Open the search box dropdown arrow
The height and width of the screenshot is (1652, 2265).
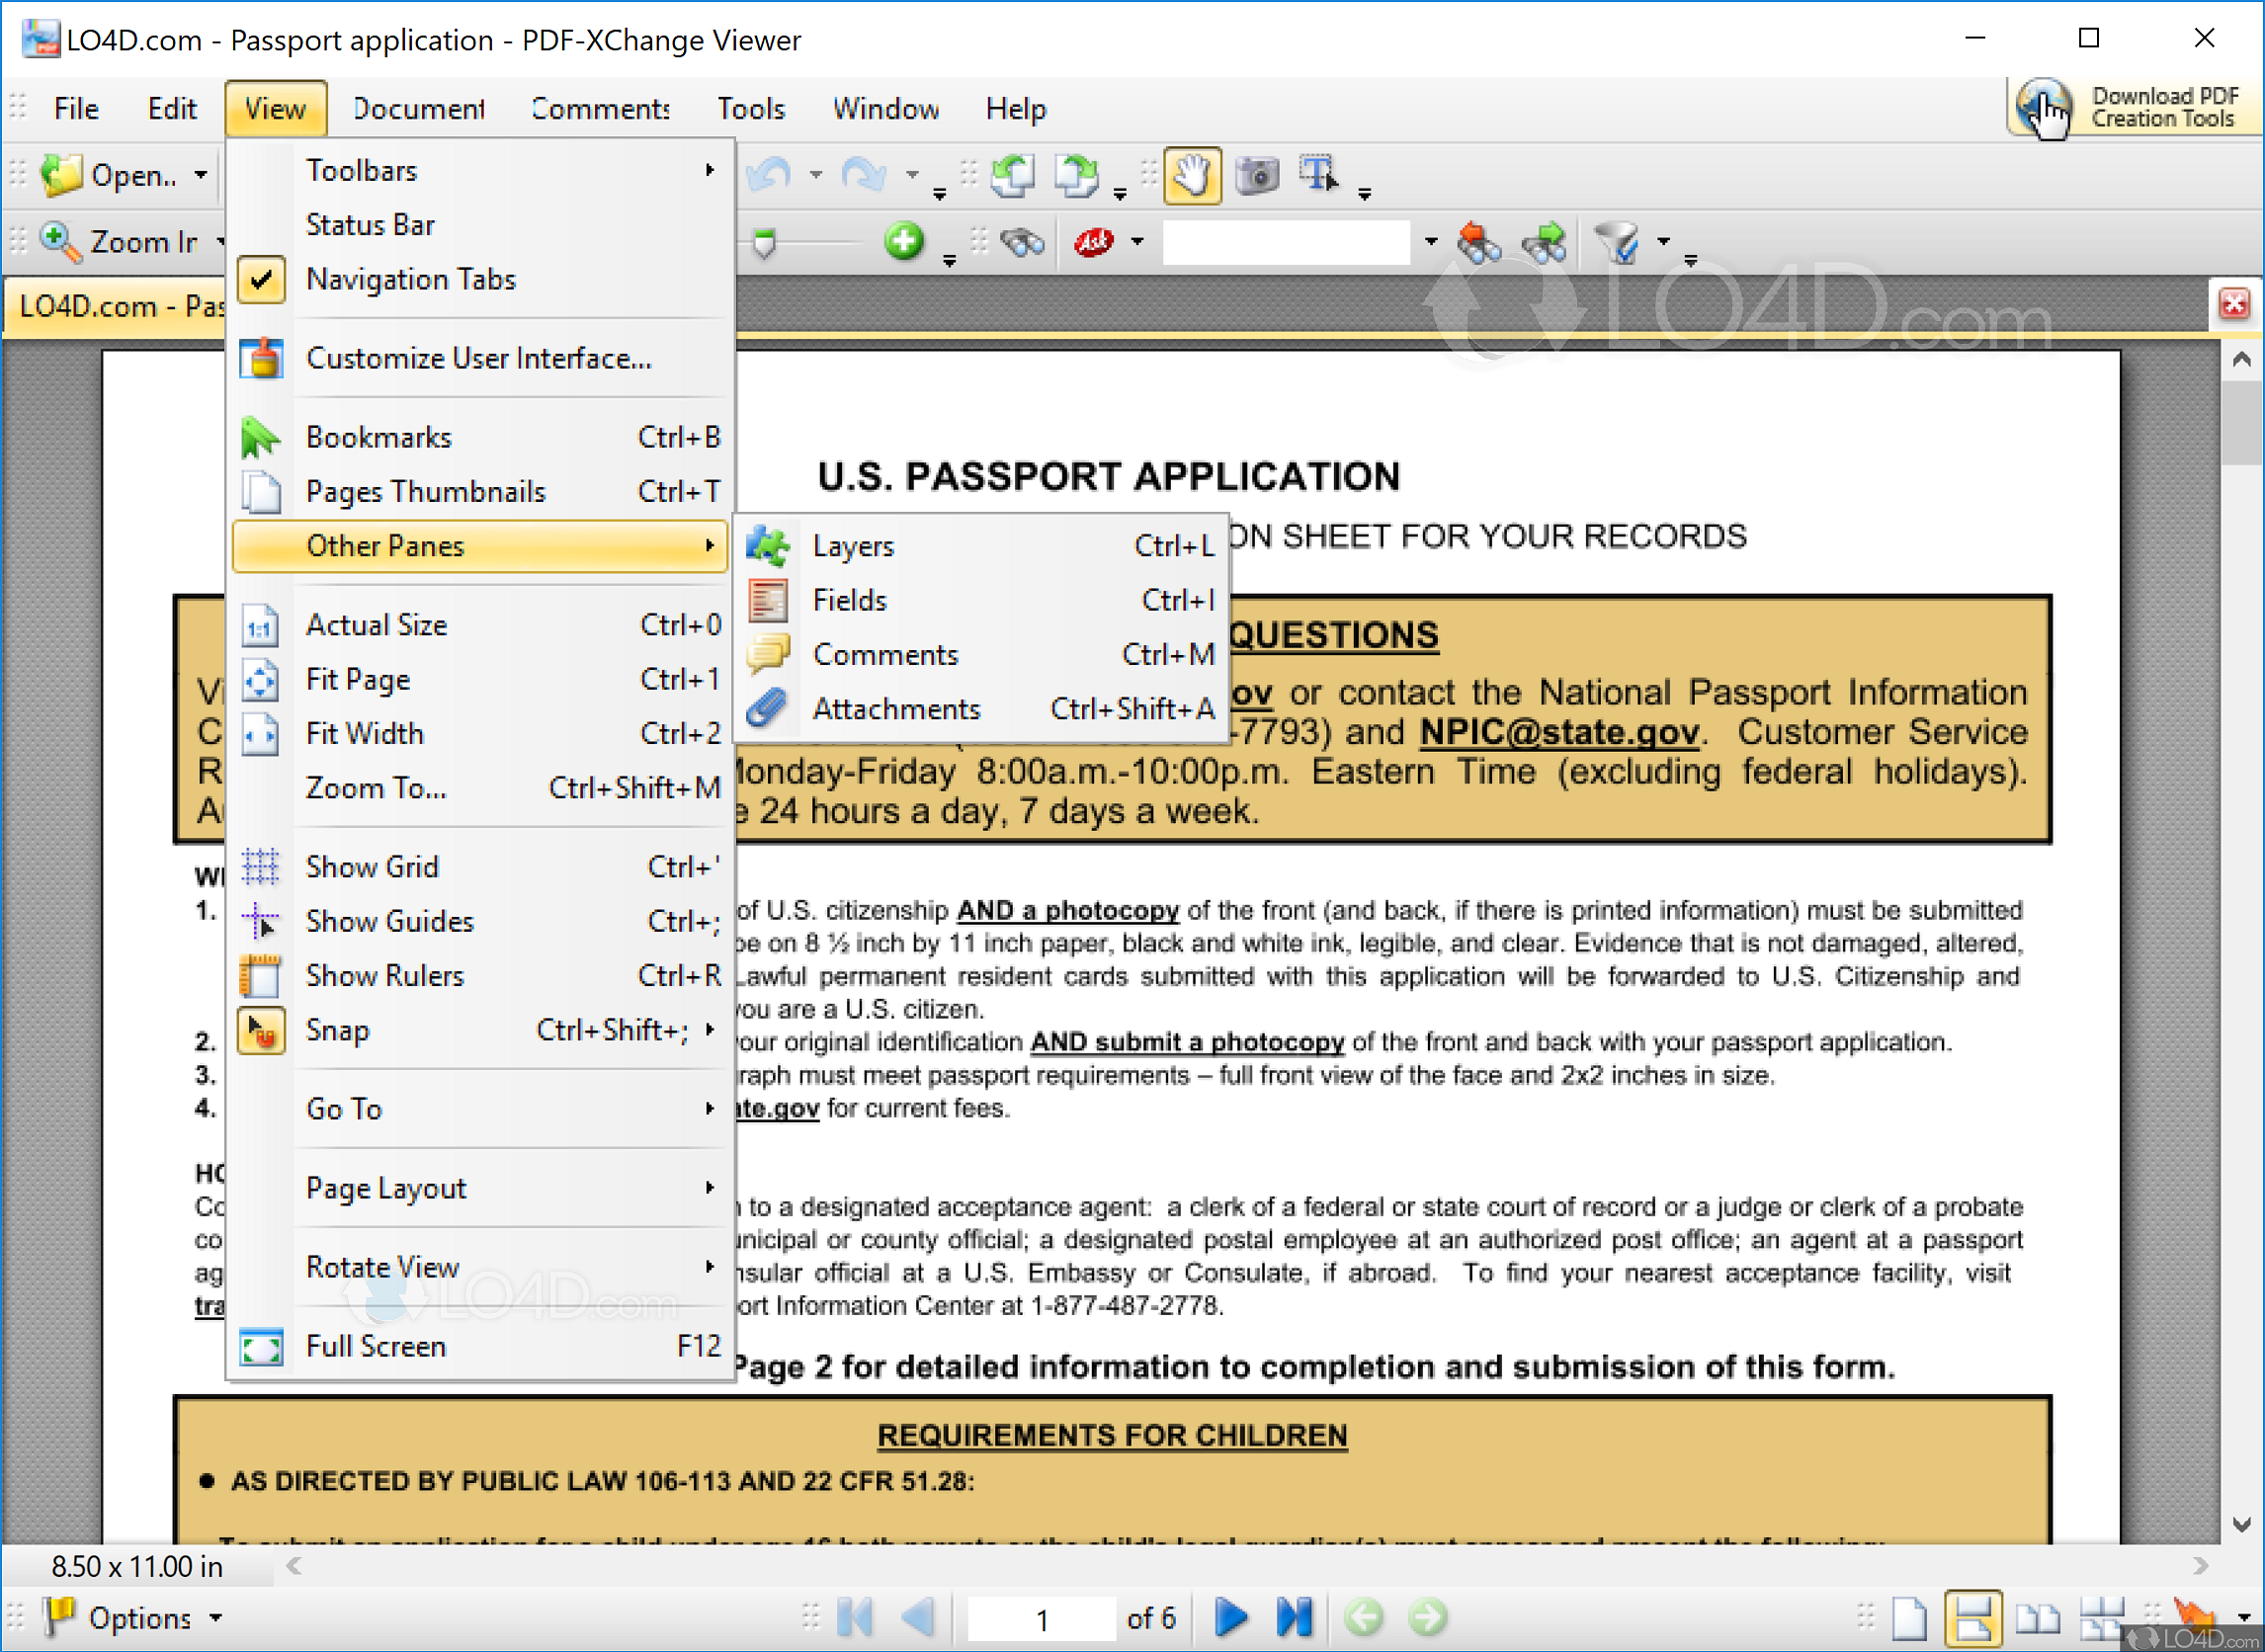pyautogui.click(x=1430, y=241)
